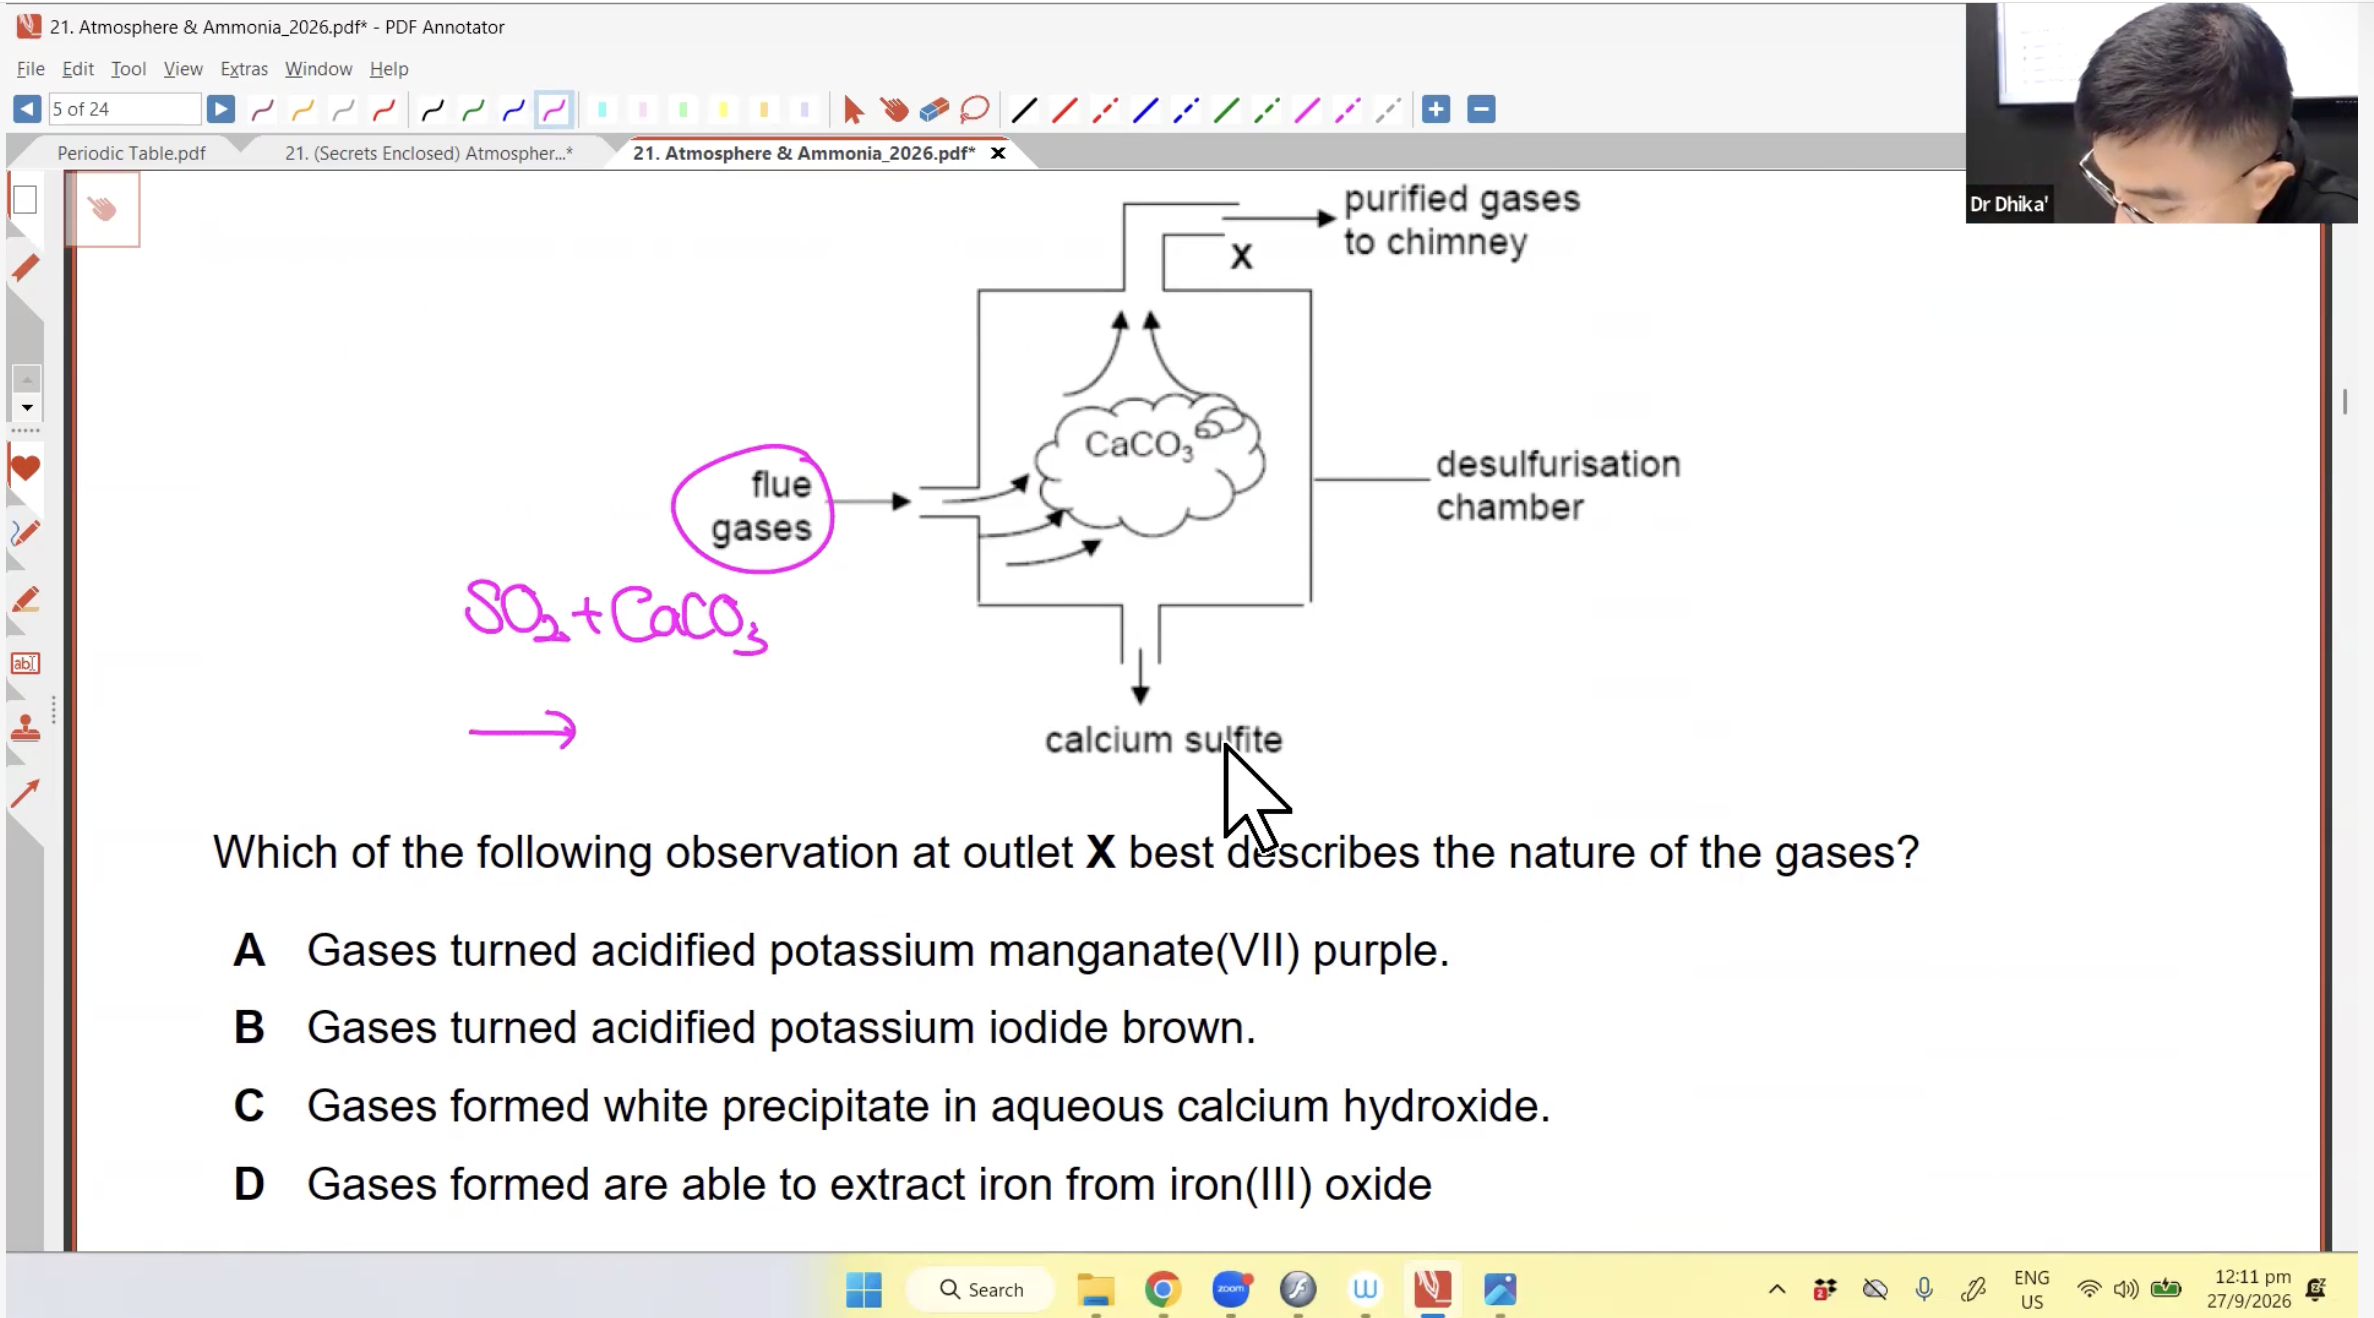
Task: Choose the solid magenta line tool
Action: [1307, 110]
